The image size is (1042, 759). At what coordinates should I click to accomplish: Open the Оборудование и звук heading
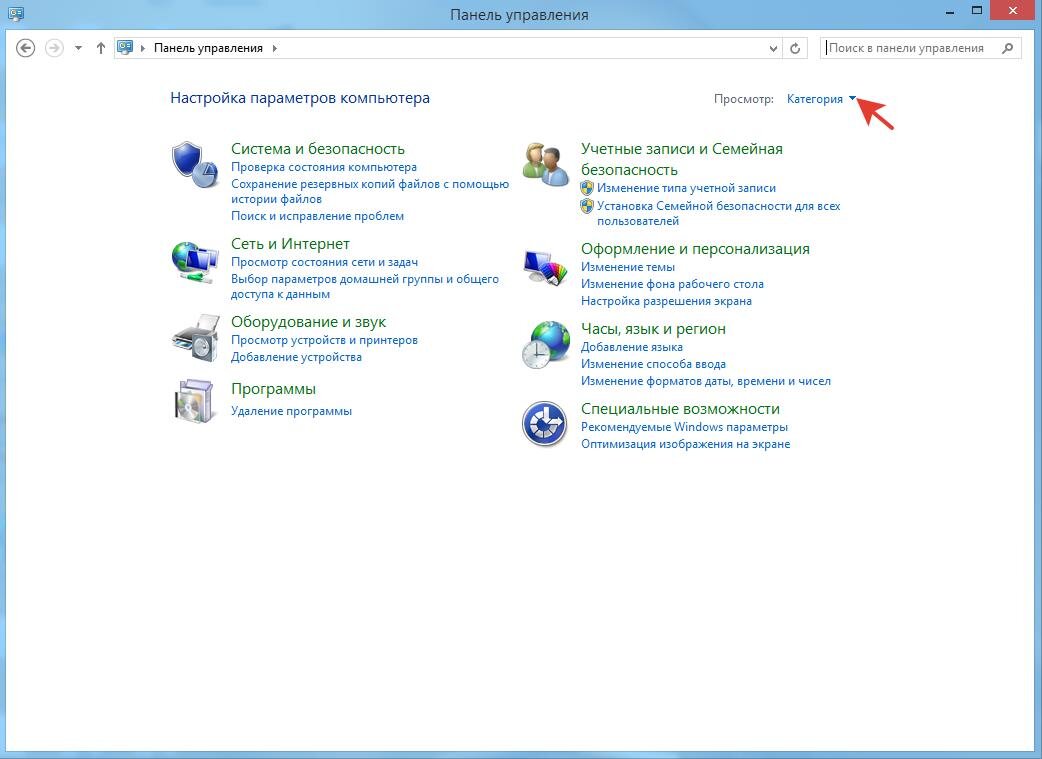click(x=308, y=322)
